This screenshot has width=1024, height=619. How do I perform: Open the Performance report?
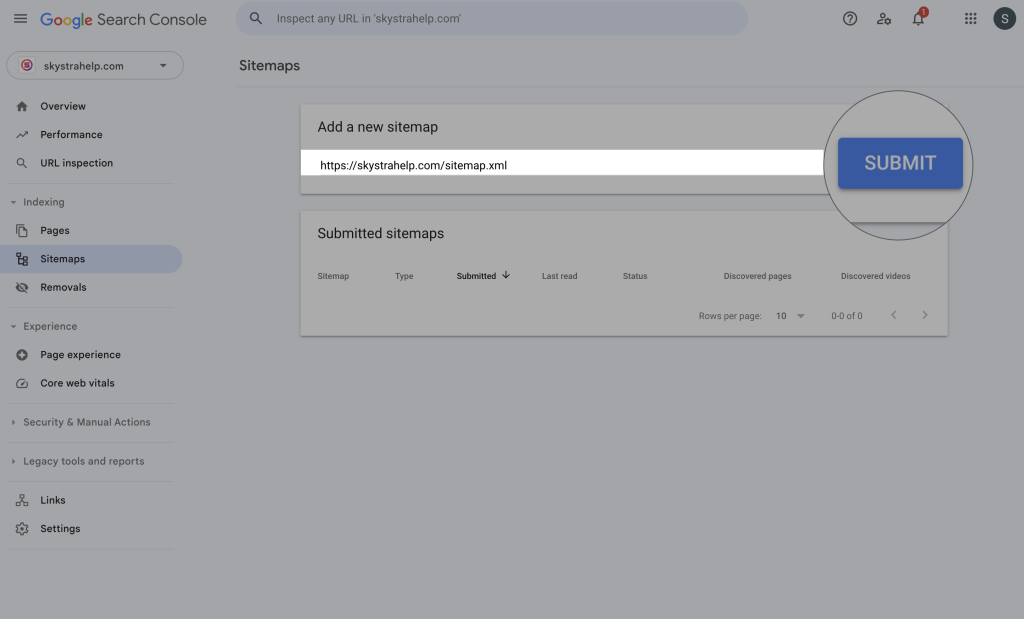tap(71, 134)
